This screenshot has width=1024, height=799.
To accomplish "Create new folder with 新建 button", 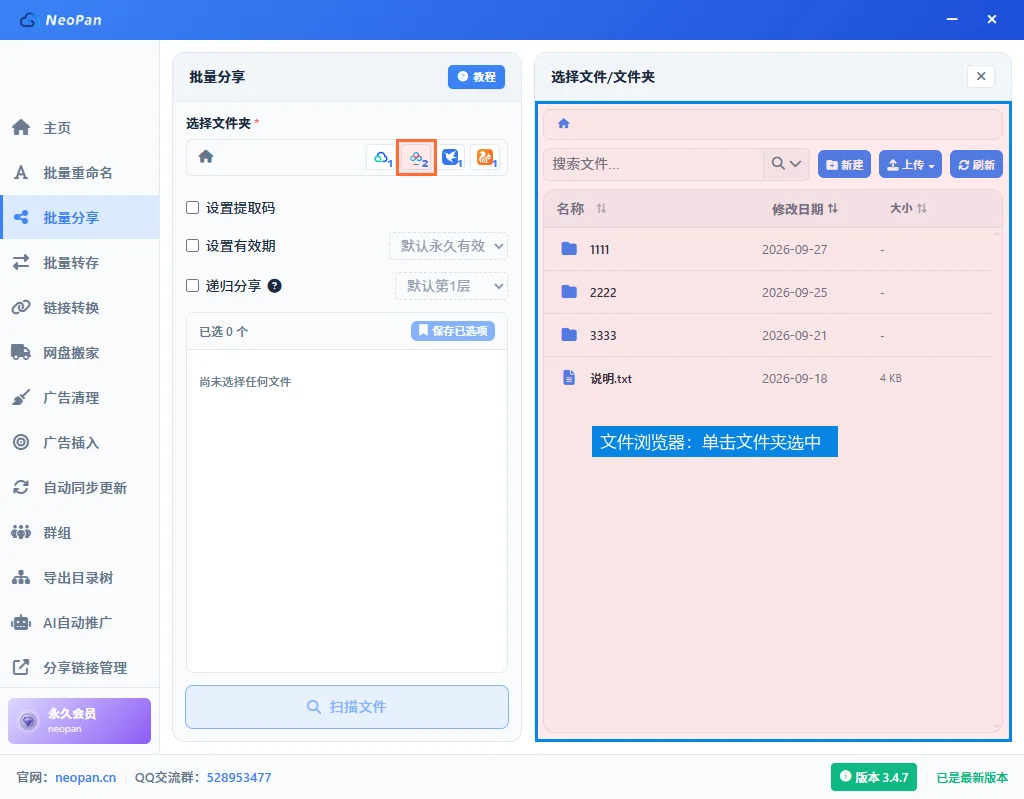I will pos(844,165).
